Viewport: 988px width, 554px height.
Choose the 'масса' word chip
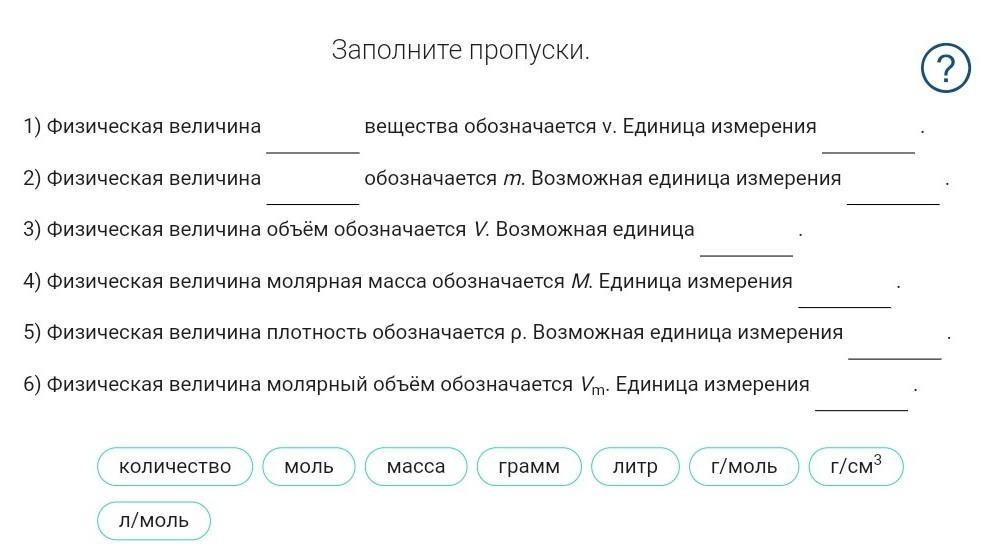pyautogui.click(x=416, y=466)
